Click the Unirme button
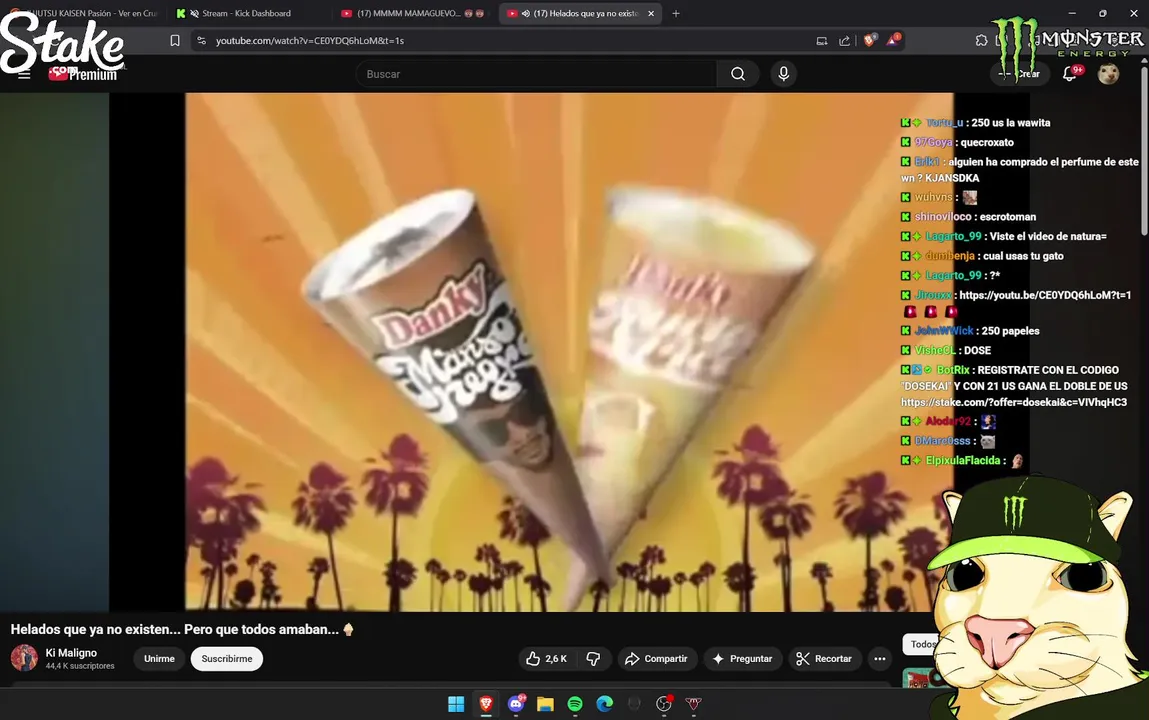This screenshot has width=1149, height=720. (159, 658)
